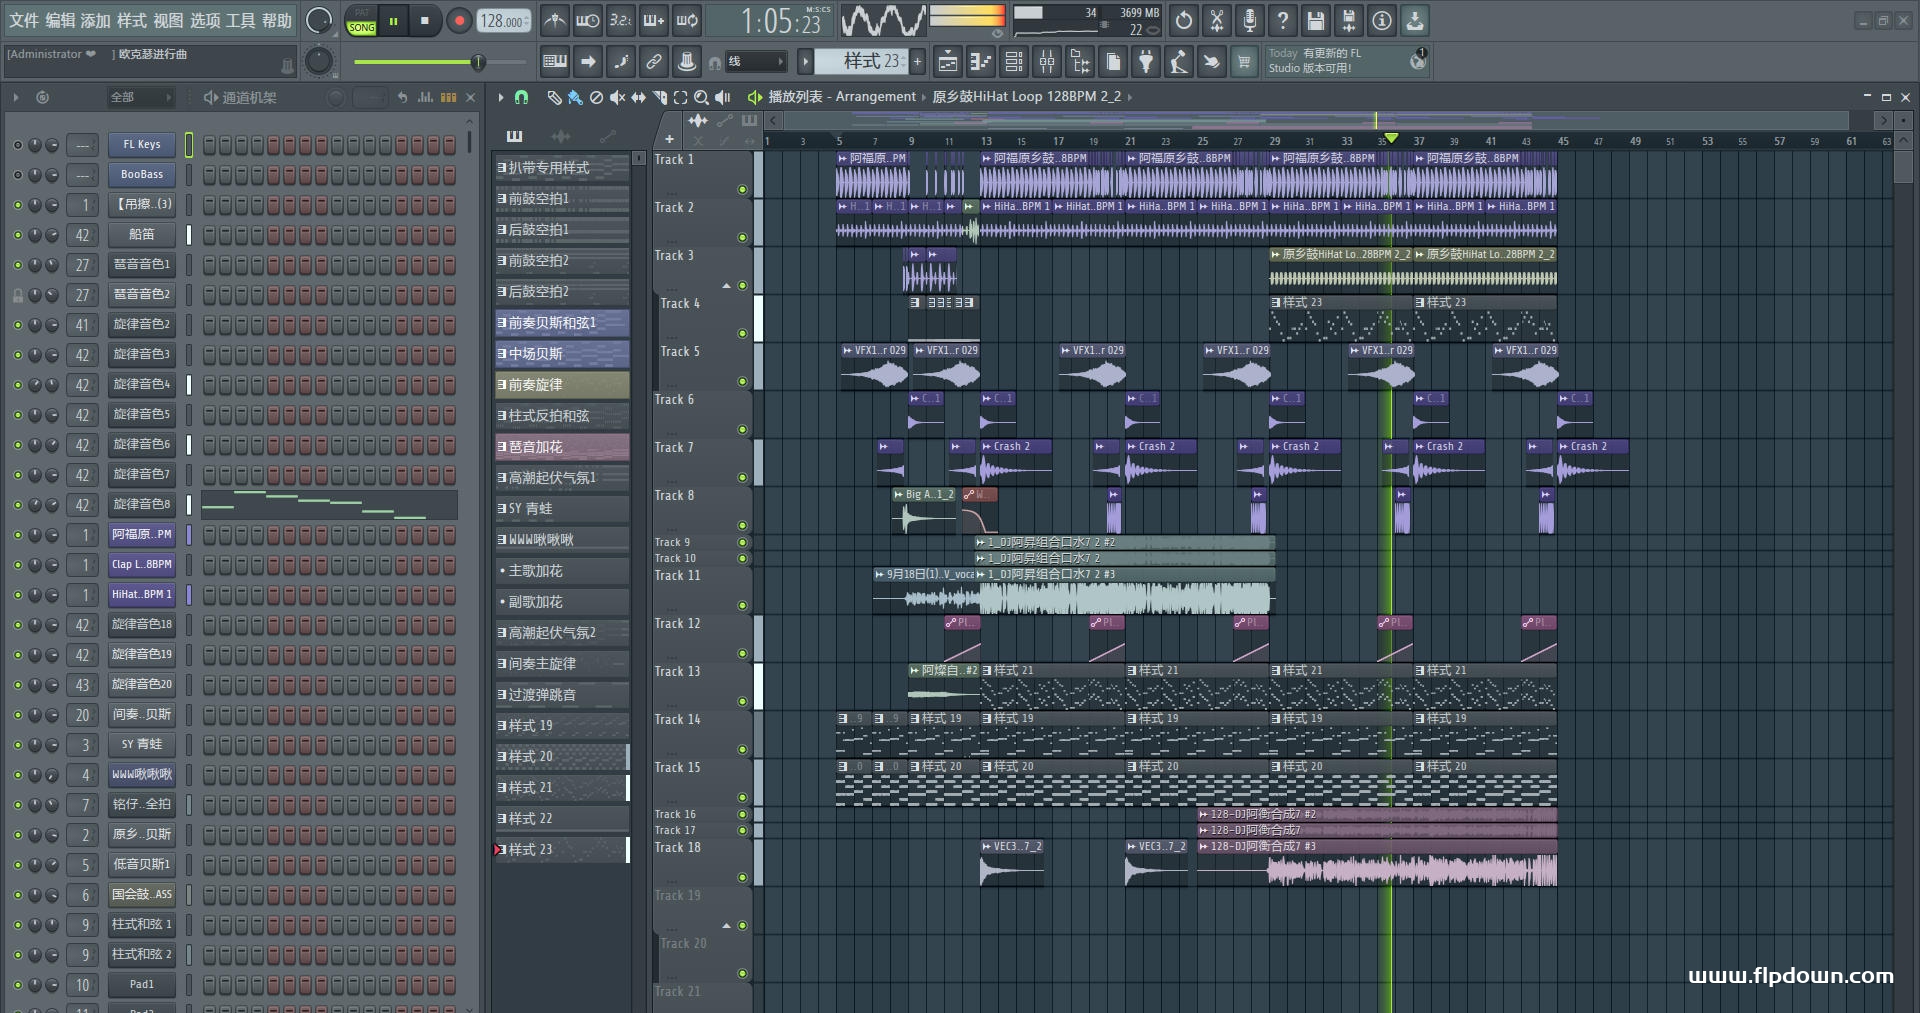
Task: Open the arrangement dropdown 播放列表 - Arrangement
Action: click(x=841, y=97)
